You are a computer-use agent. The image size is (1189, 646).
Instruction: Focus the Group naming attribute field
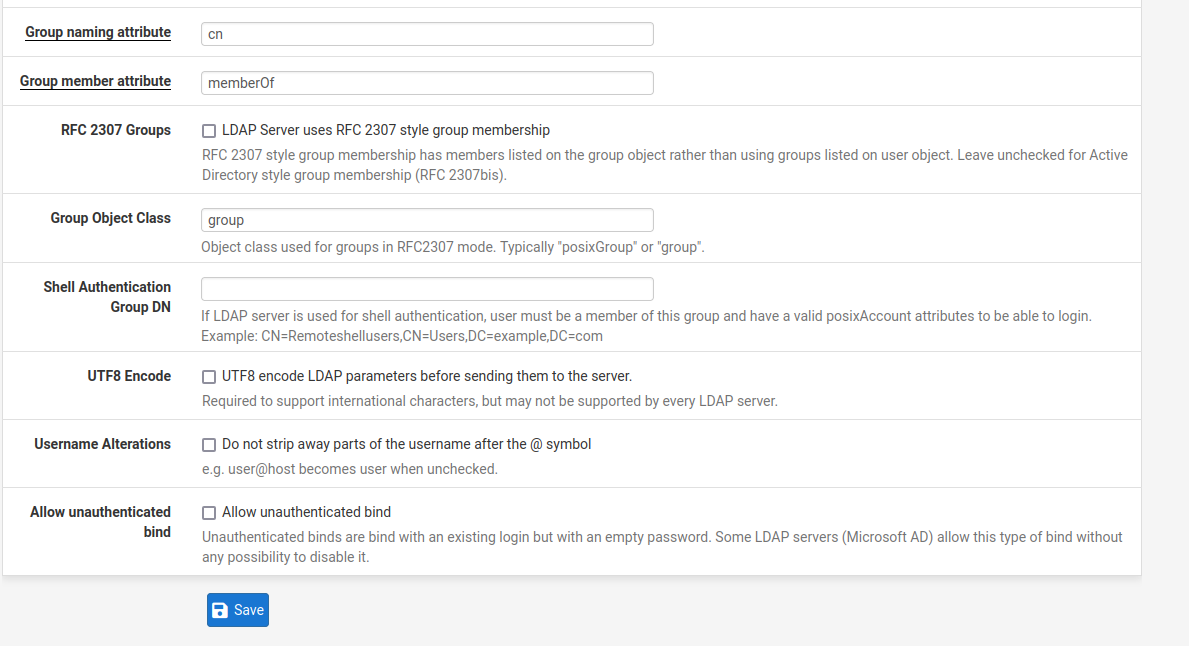[427, 34]
